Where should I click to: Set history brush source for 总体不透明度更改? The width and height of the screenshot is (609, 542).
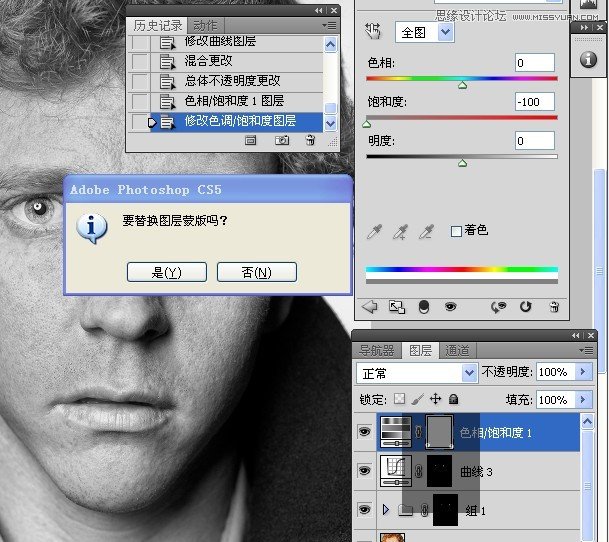pyautogui.click(x=139, y=82)
